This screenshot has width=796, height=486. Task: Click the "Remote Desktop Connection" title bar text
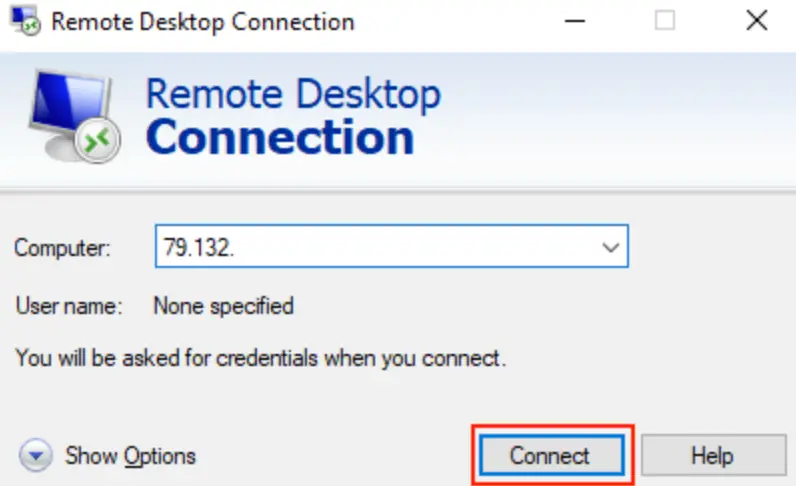click(x=203, y=23)
